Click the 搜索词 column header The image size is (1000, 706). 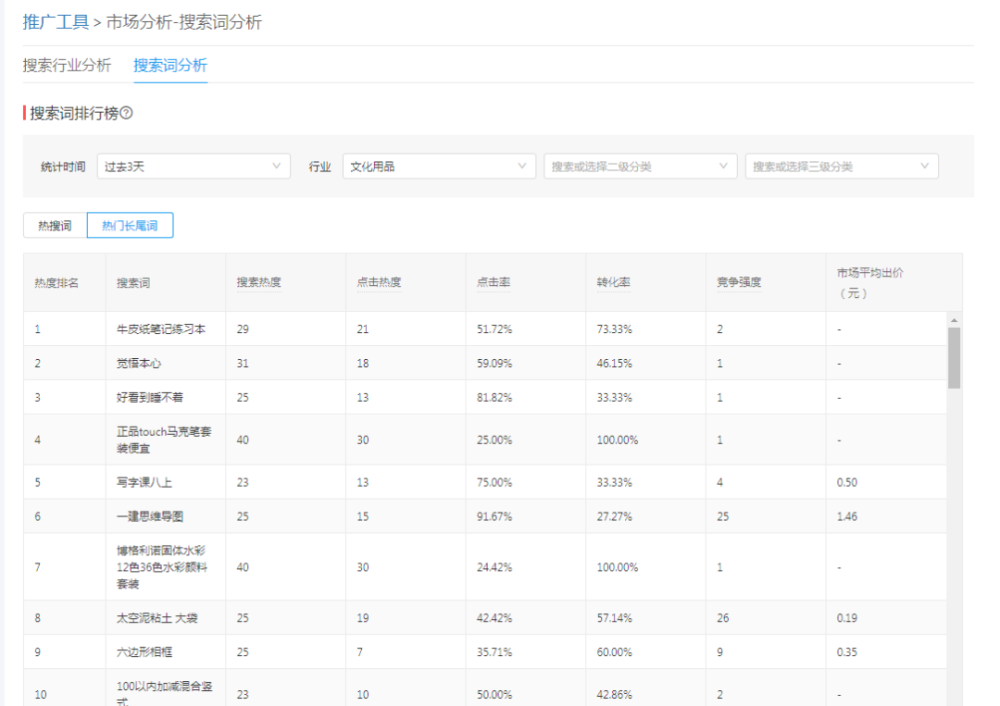point(133,283)
